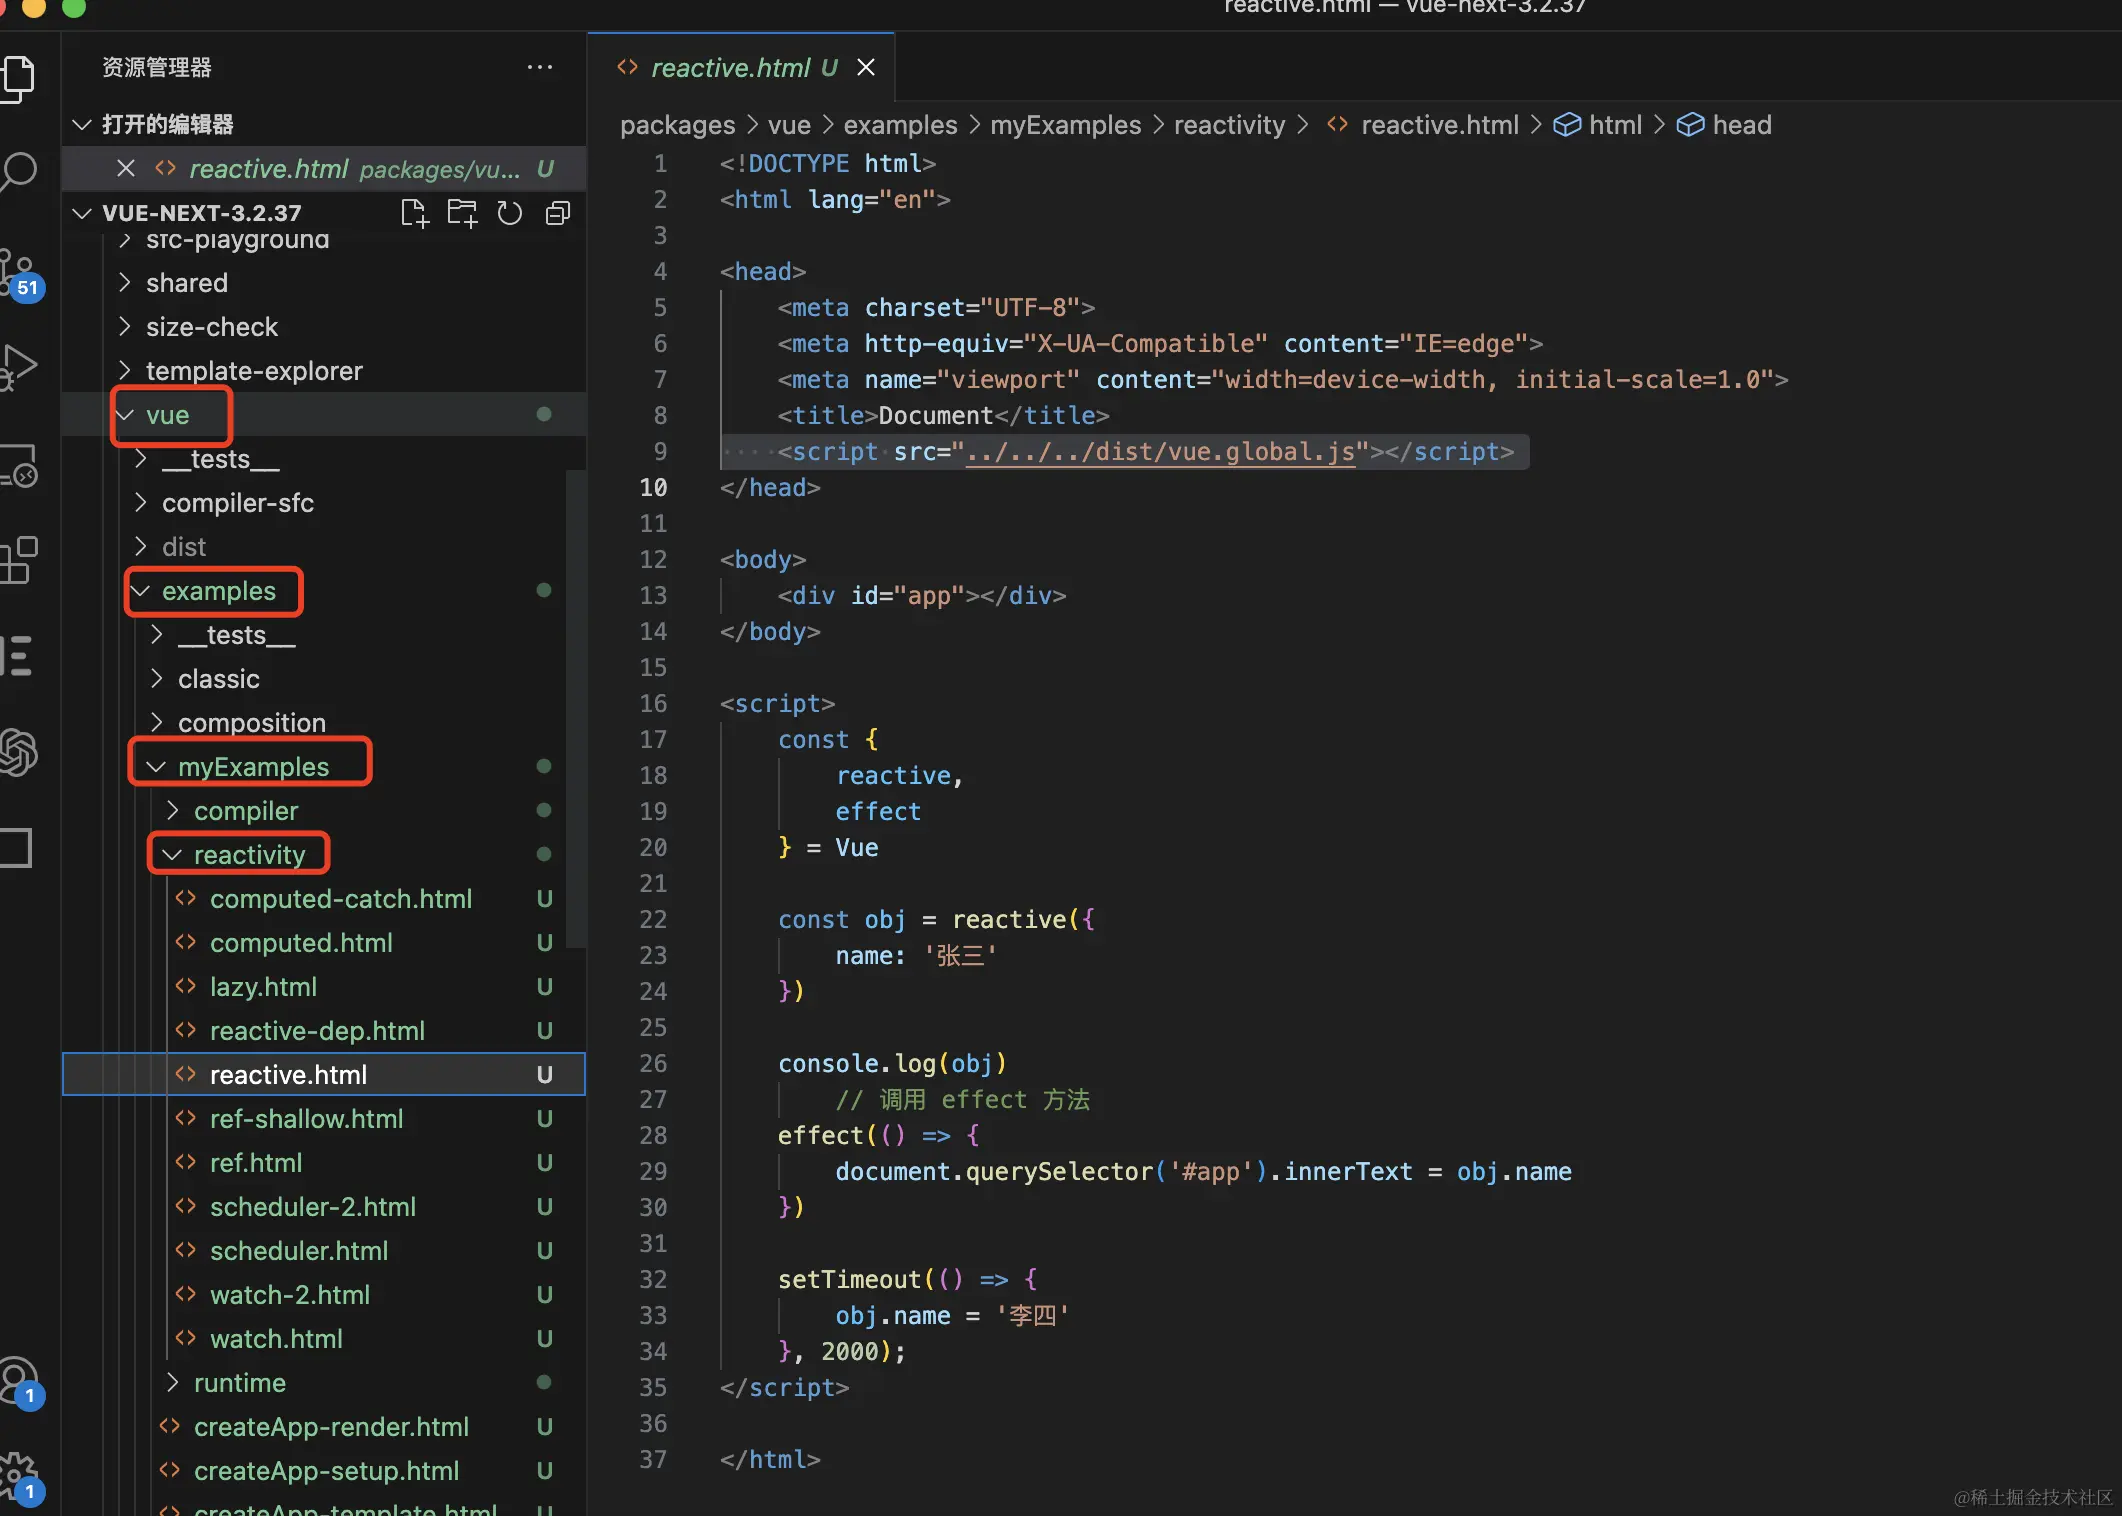Collapse all folders in explorer
This screenshot has width=2122, height=1516.
(558, 213)
